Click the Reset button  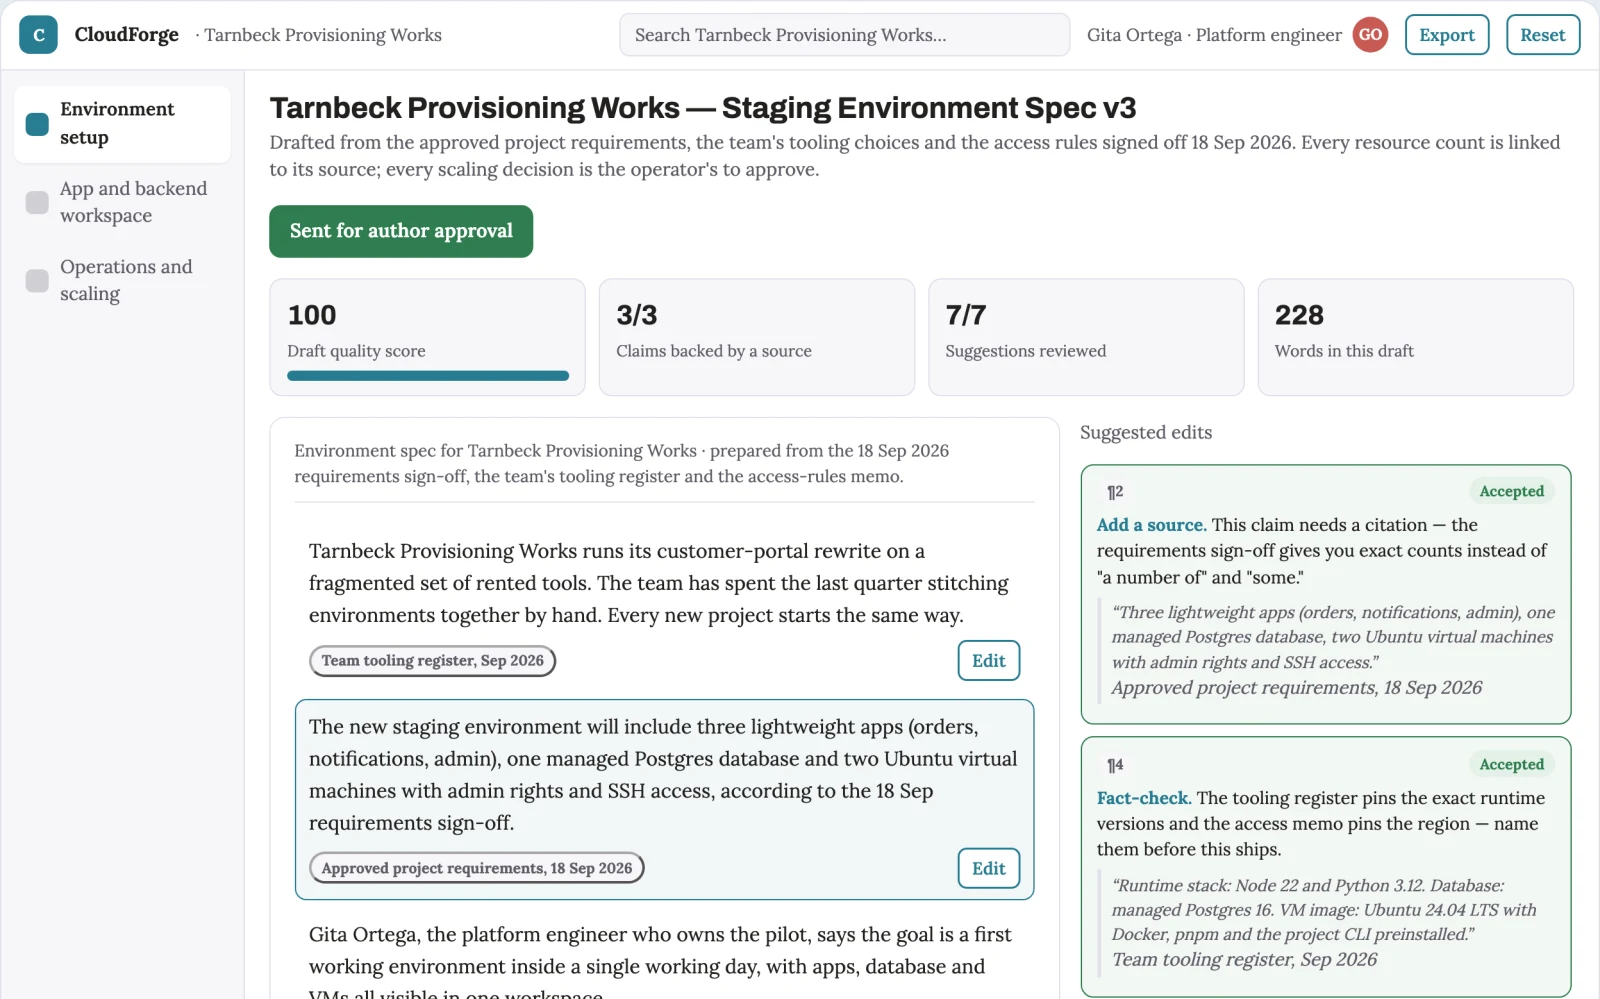[x=1542, y=35]
